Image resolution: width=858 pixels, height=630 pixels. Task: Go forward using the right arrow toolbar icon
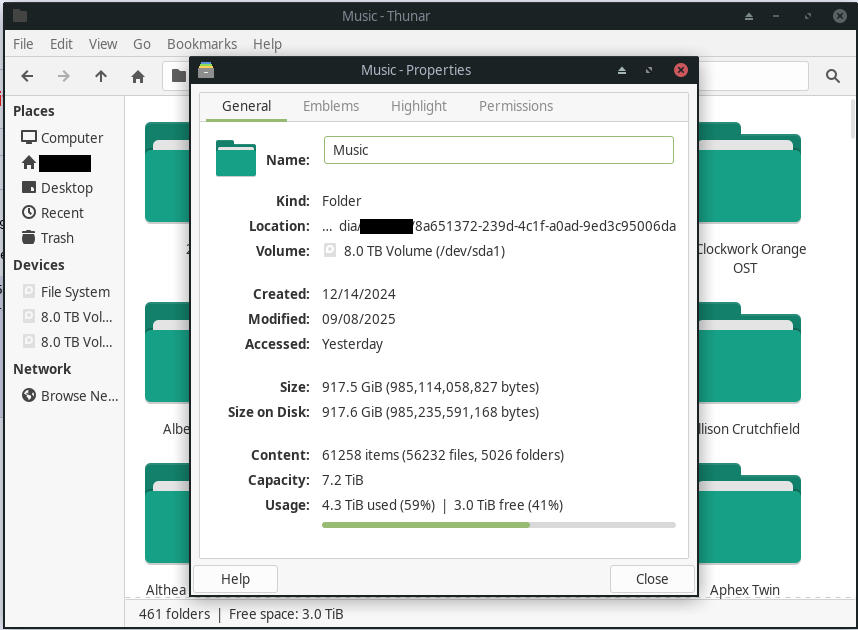coord(63,76)
